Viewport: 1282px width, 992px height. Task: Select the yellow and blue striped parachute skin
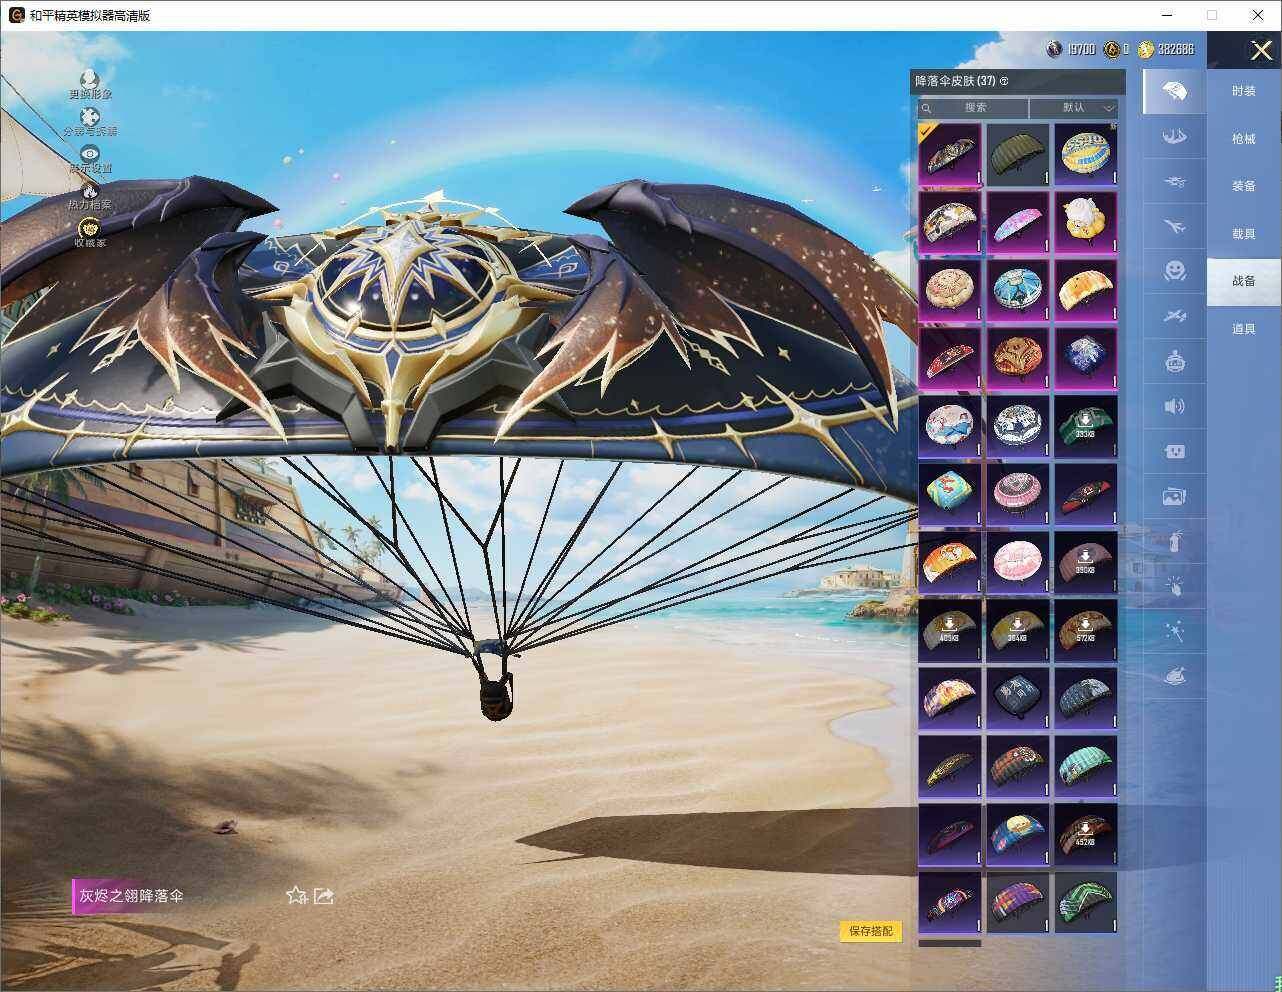coord(1086,154)
